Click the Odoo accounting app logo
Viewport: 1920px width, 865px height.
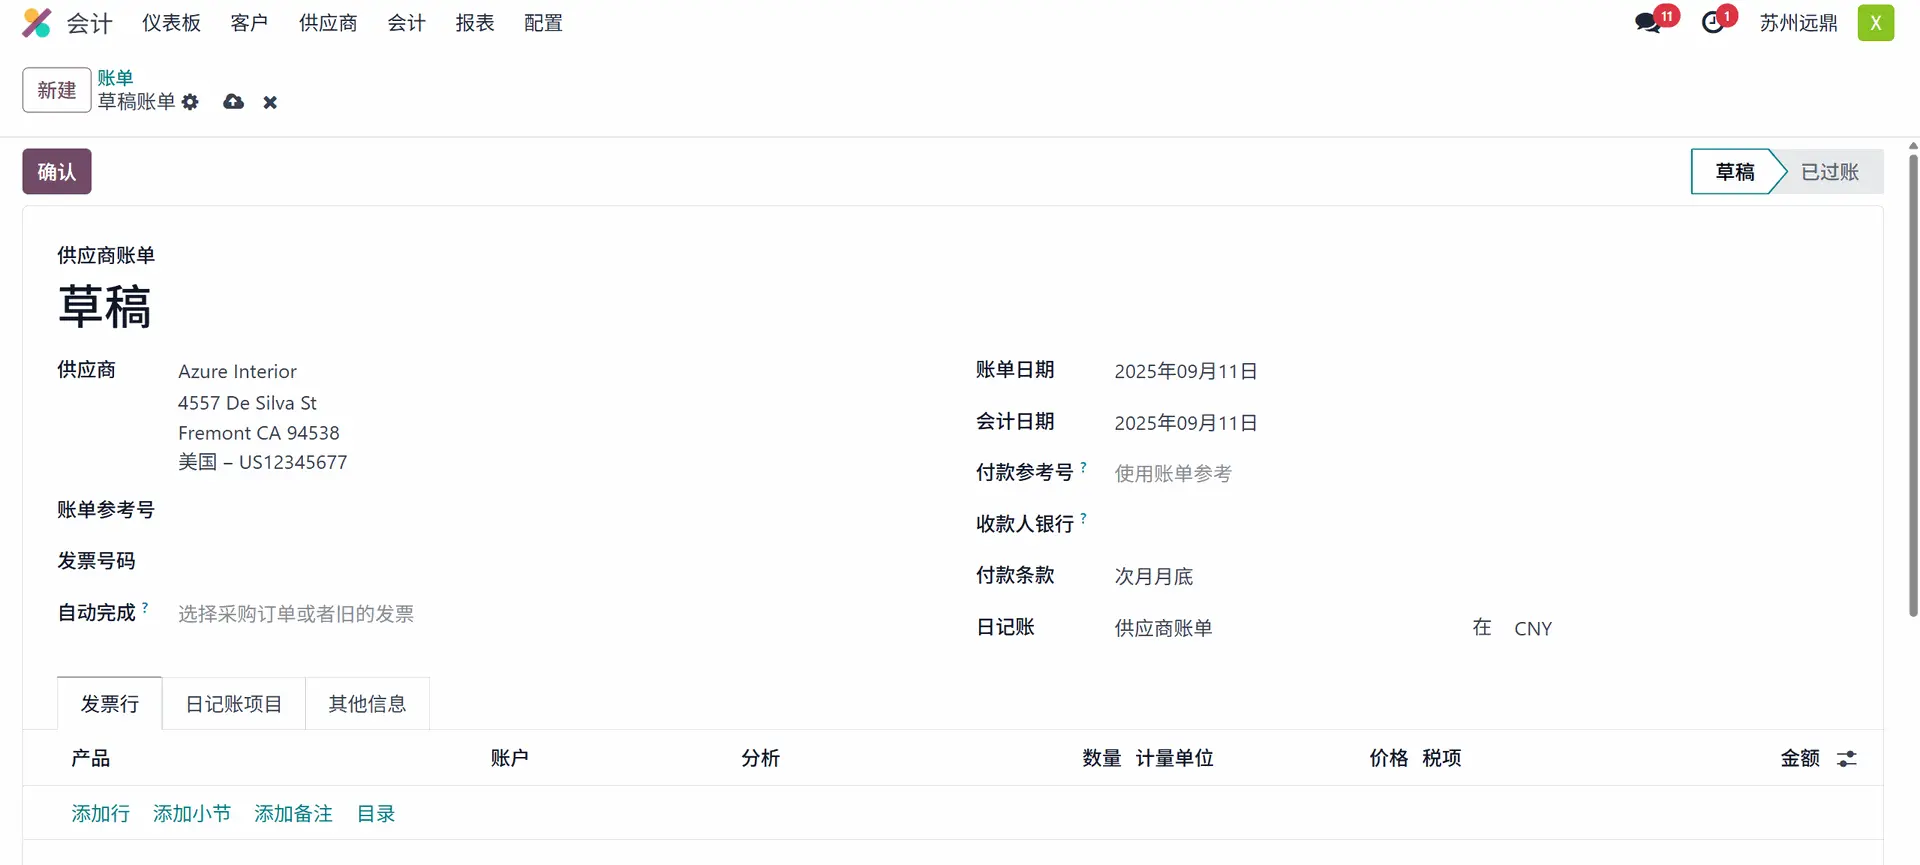click(x=37, y=23)
